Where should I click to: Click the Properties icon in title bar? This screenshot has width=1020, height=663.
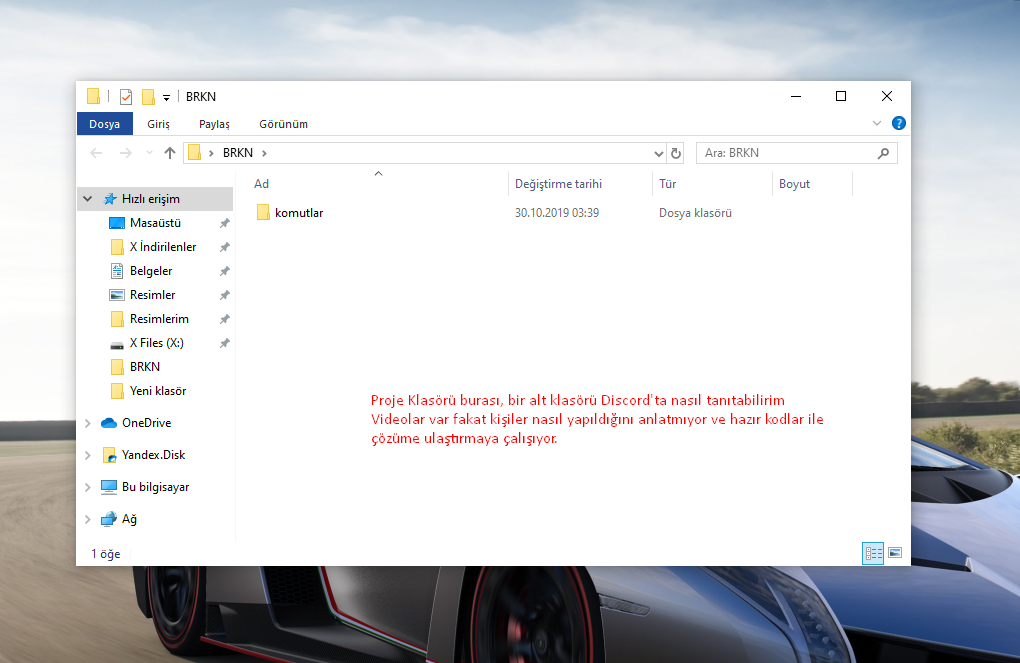pyautogui.click(x=126, y=97)
